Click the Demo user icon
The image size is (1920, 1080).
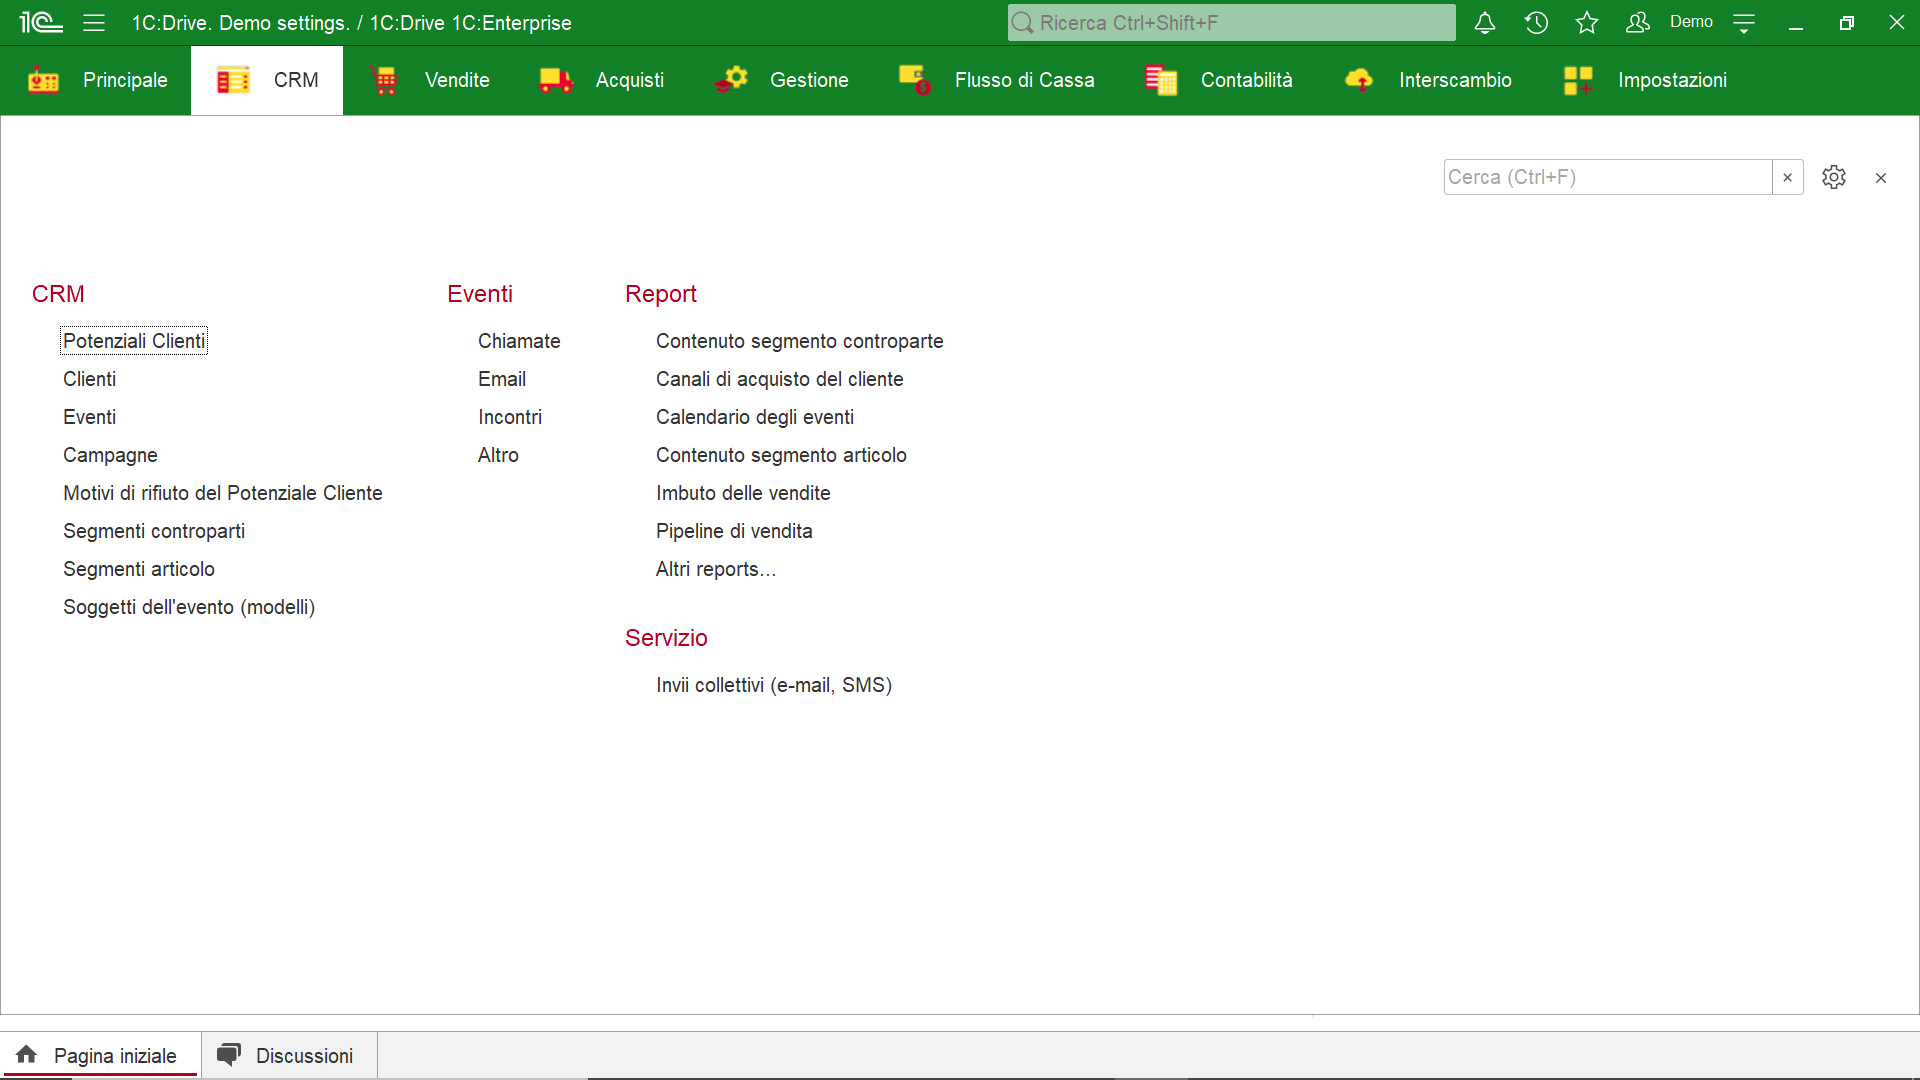click(1638, 22)
